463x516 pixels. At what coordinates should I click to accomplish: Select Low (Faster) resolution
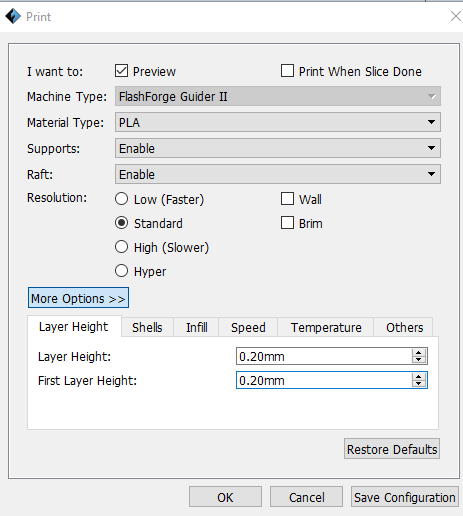pyautogui.click(x=121, y=199)
